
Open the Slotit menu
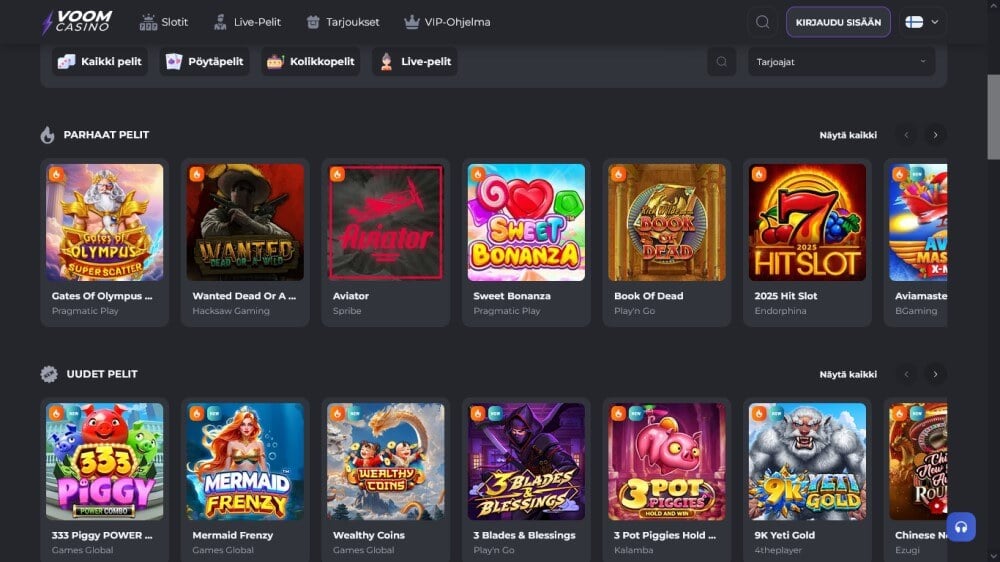tap(164, 22)
